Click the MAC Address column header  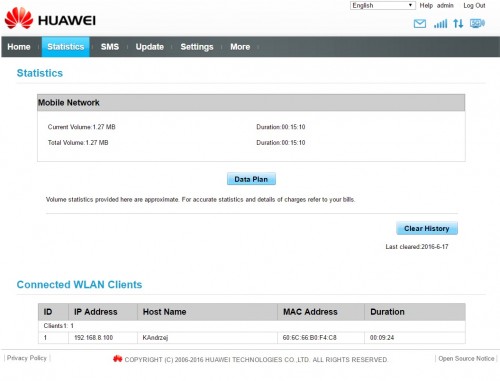click(321, 312)
